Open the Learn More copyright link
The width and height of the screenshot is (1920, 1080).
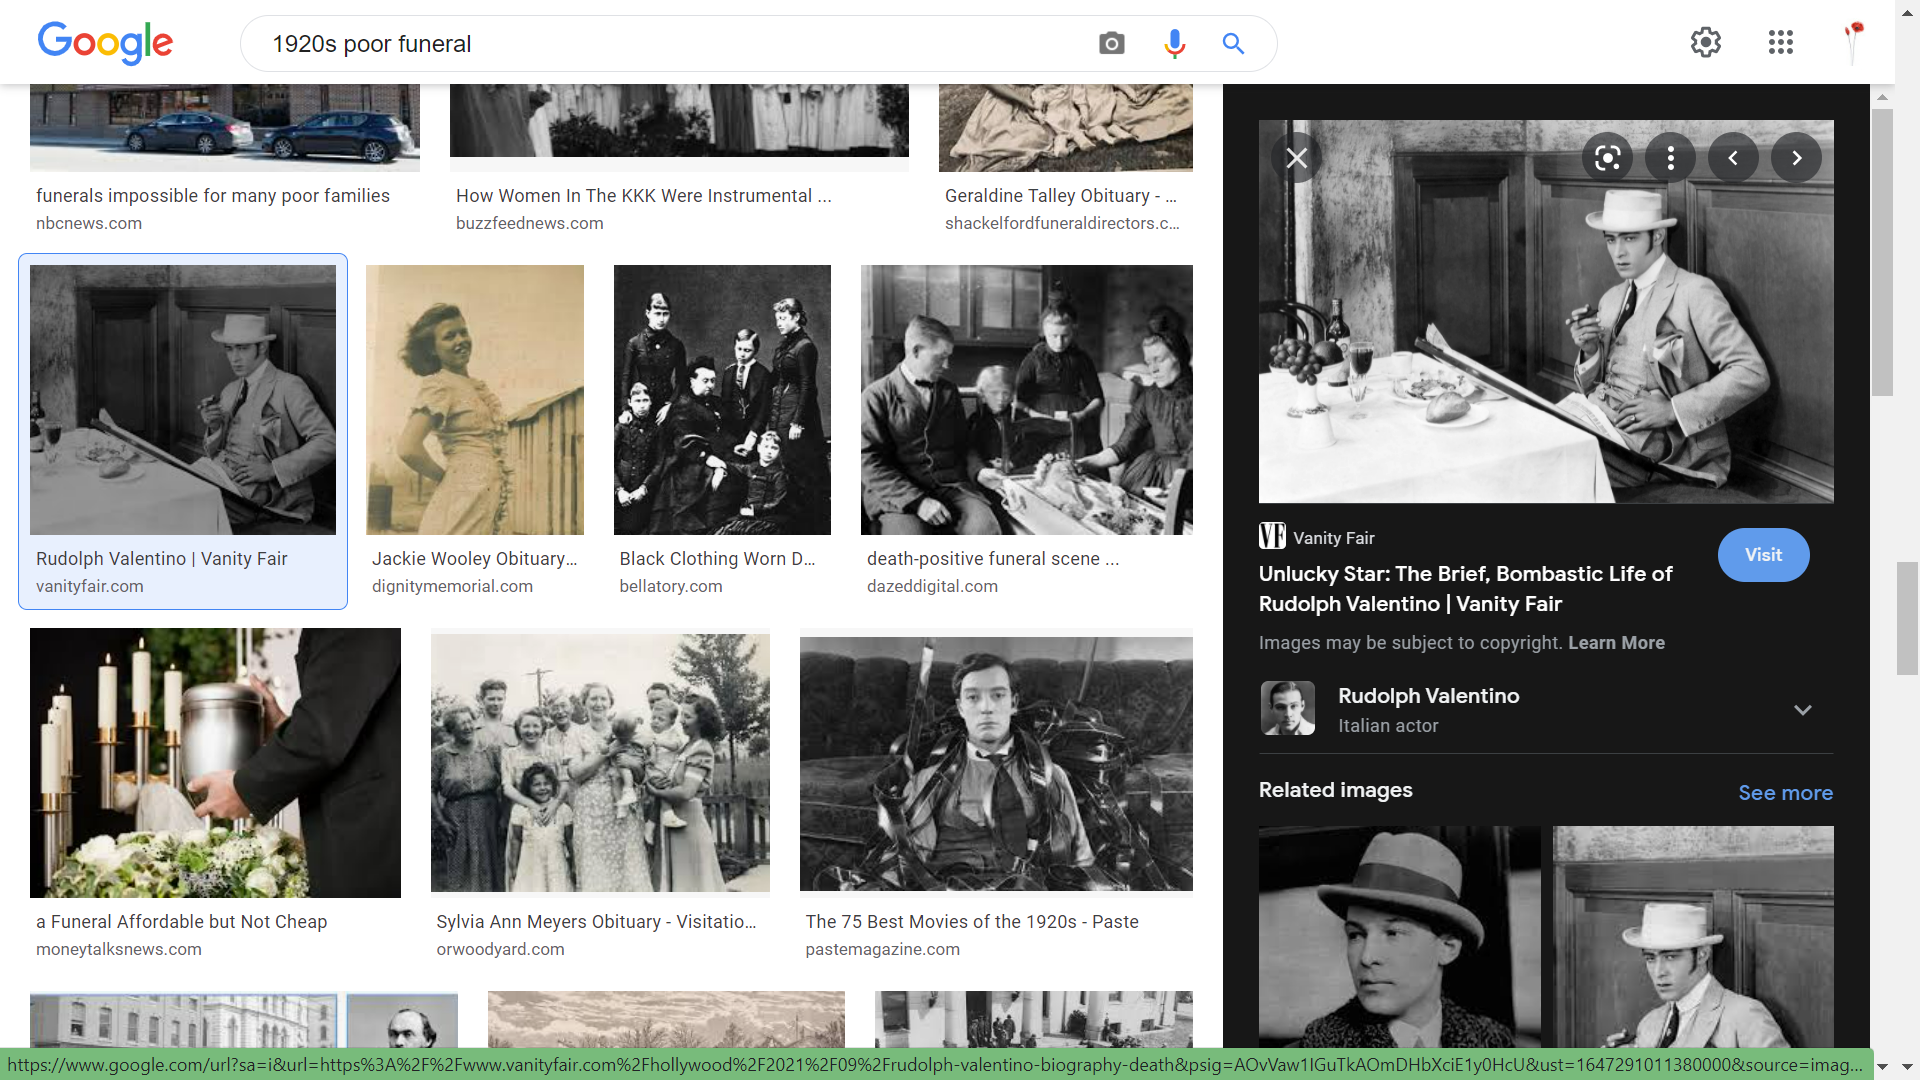[1616, 643]
